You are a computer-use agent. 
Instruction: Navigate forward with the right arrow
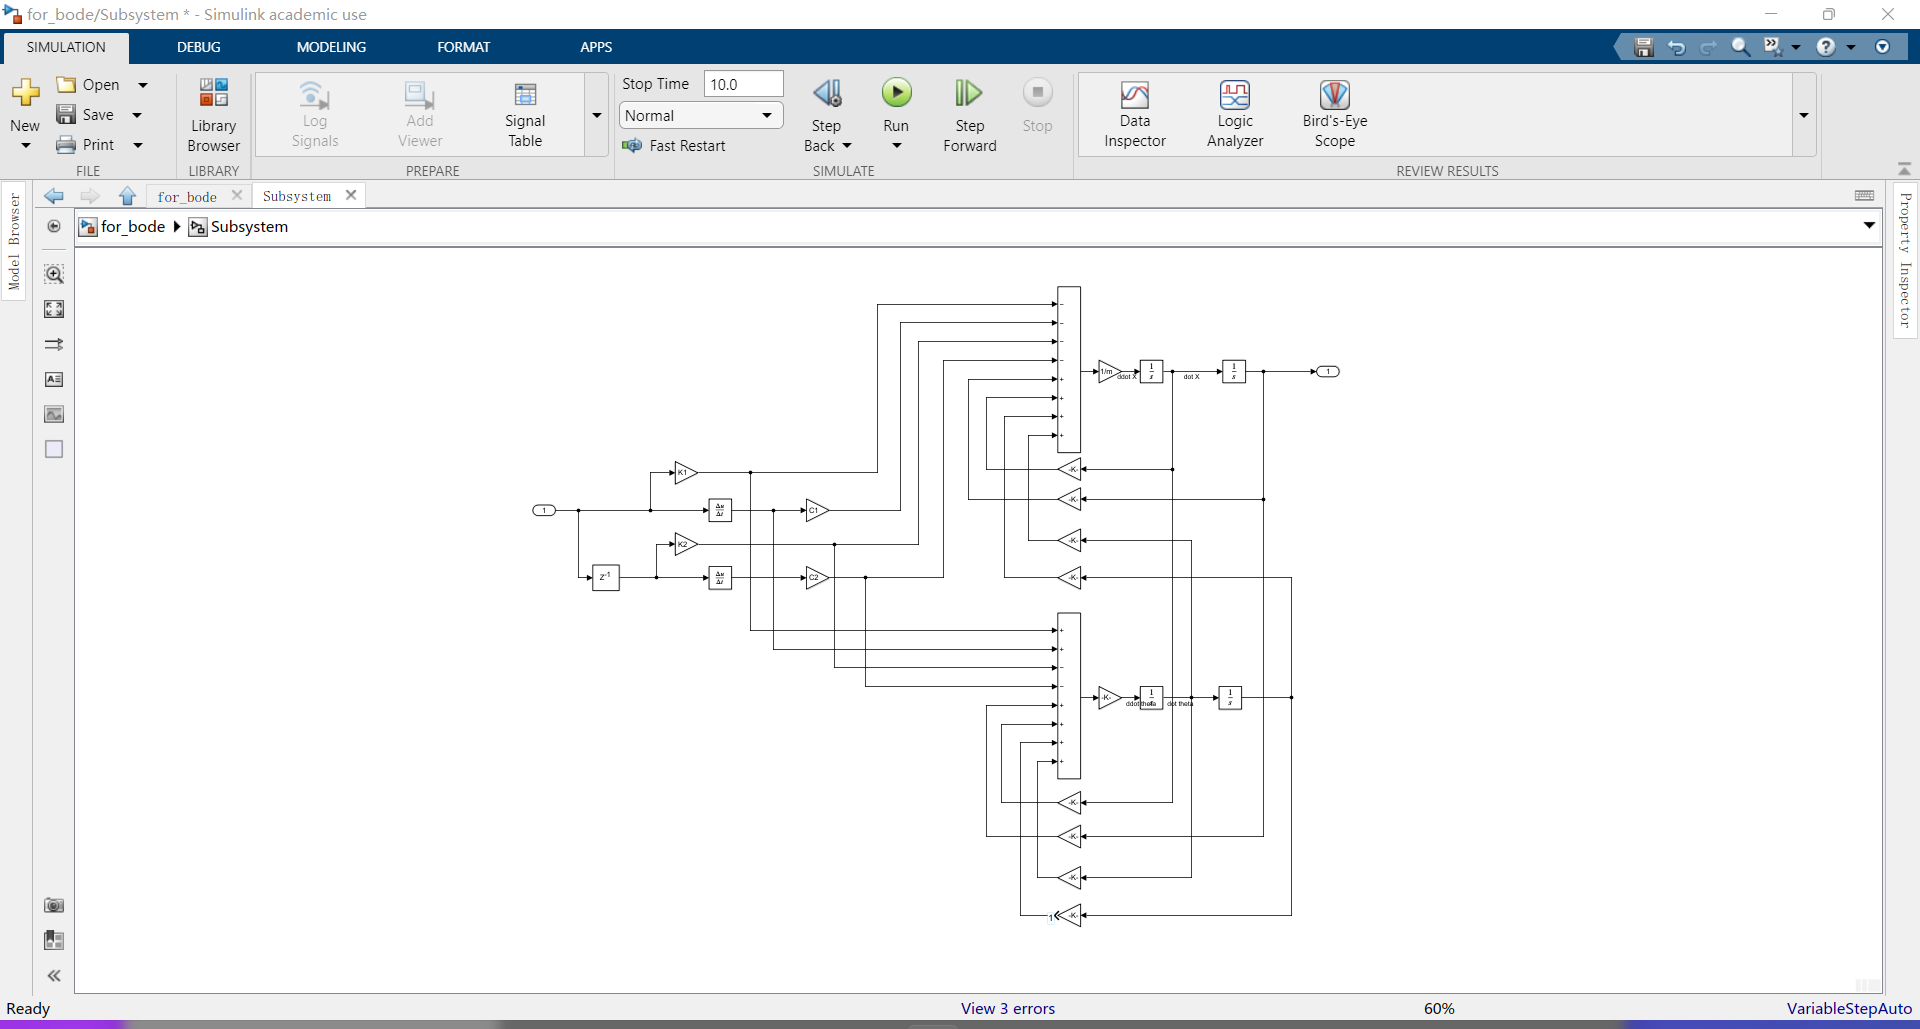90,196
